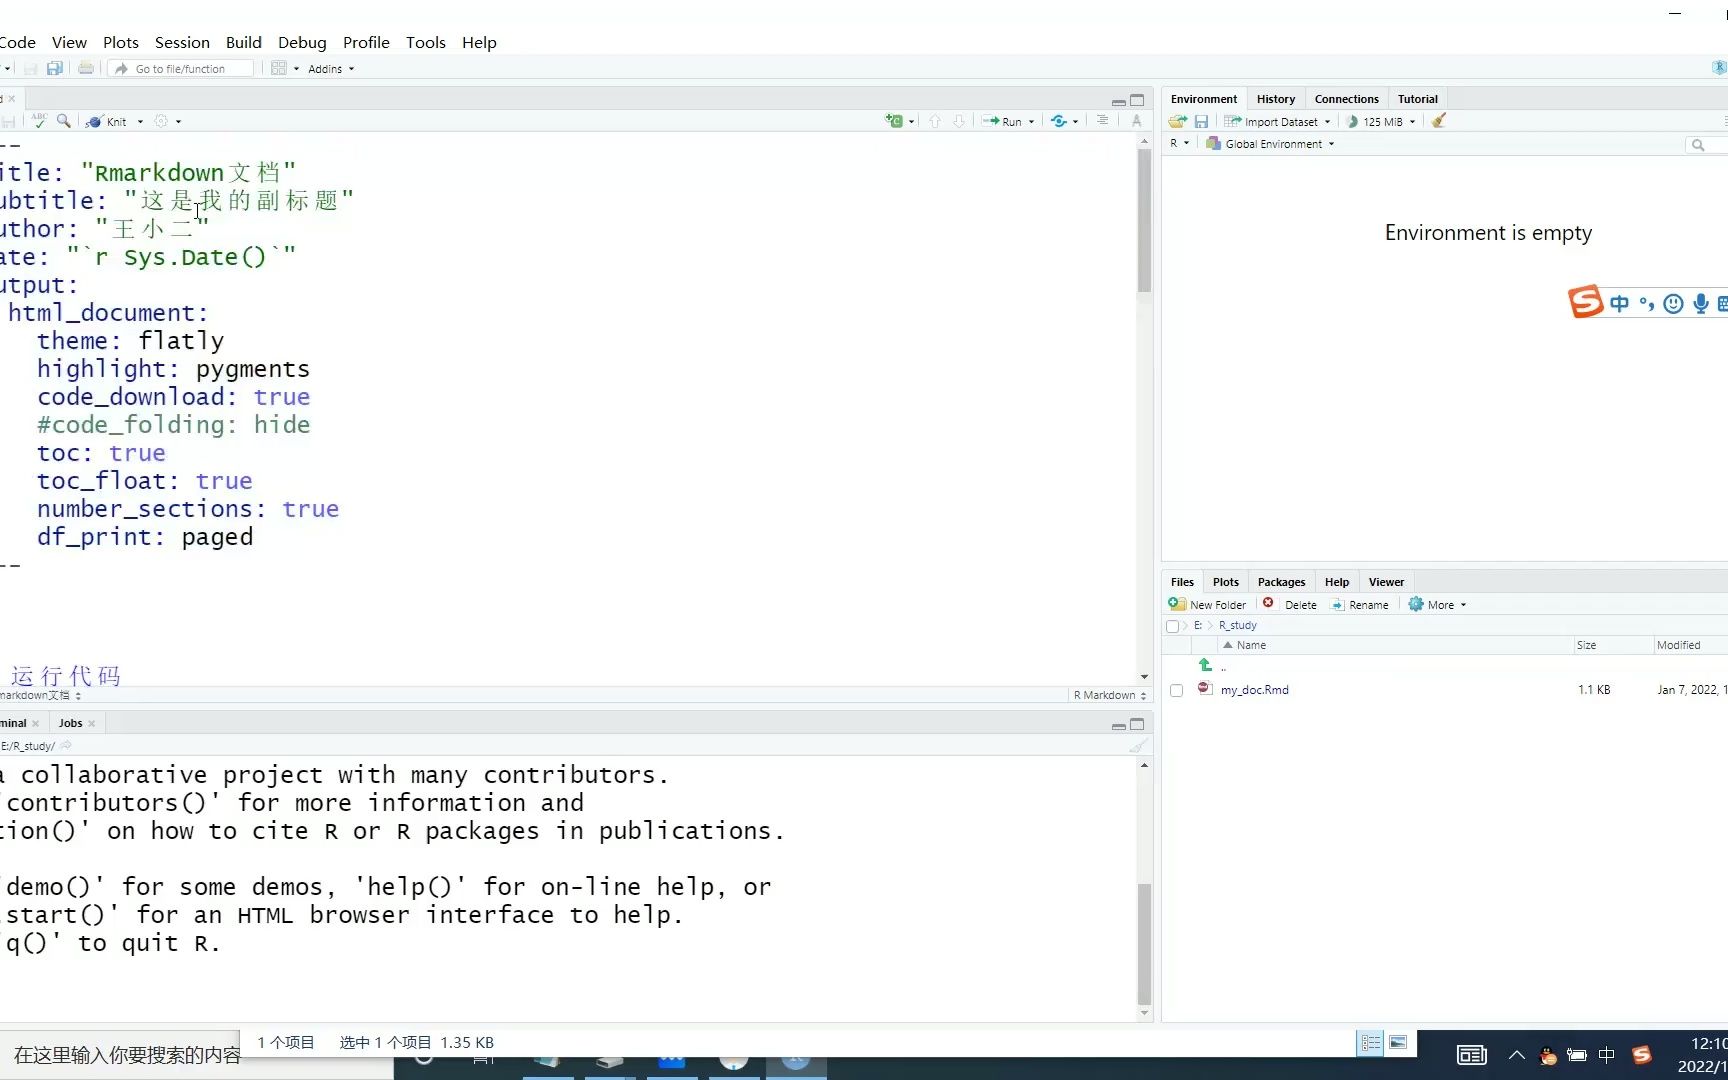
Task: Open the Profile menu
Action: tap(366, 42)
